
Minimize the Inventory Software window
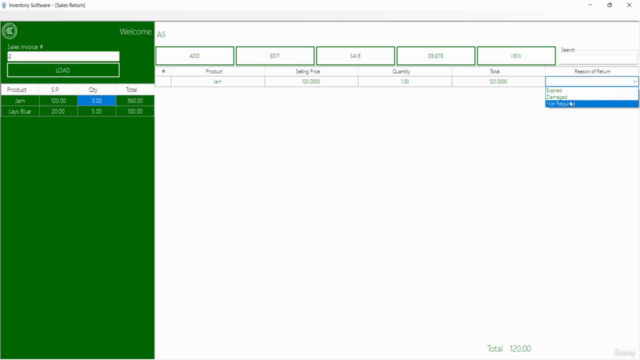[590, 5]
